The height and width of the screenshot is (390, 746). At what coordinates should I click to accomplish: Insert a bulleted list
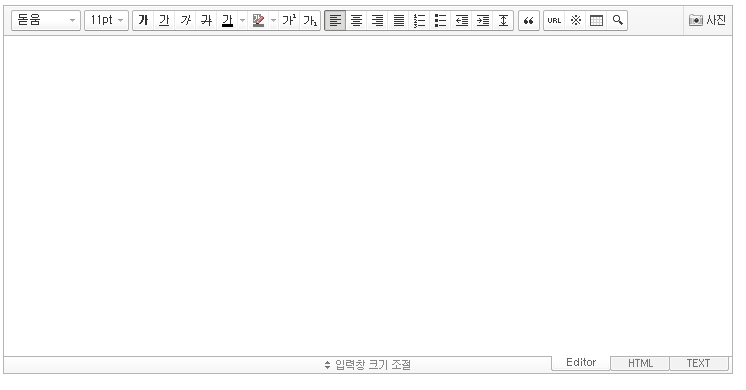pos(440,20)
